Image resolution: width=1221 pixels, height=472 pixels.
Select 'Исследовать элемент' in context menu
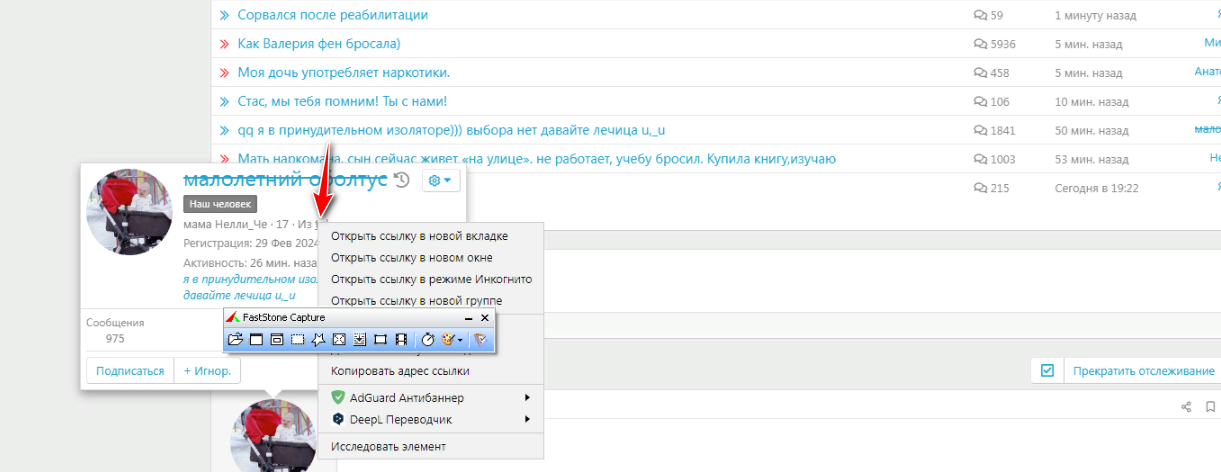coord(388,446)
